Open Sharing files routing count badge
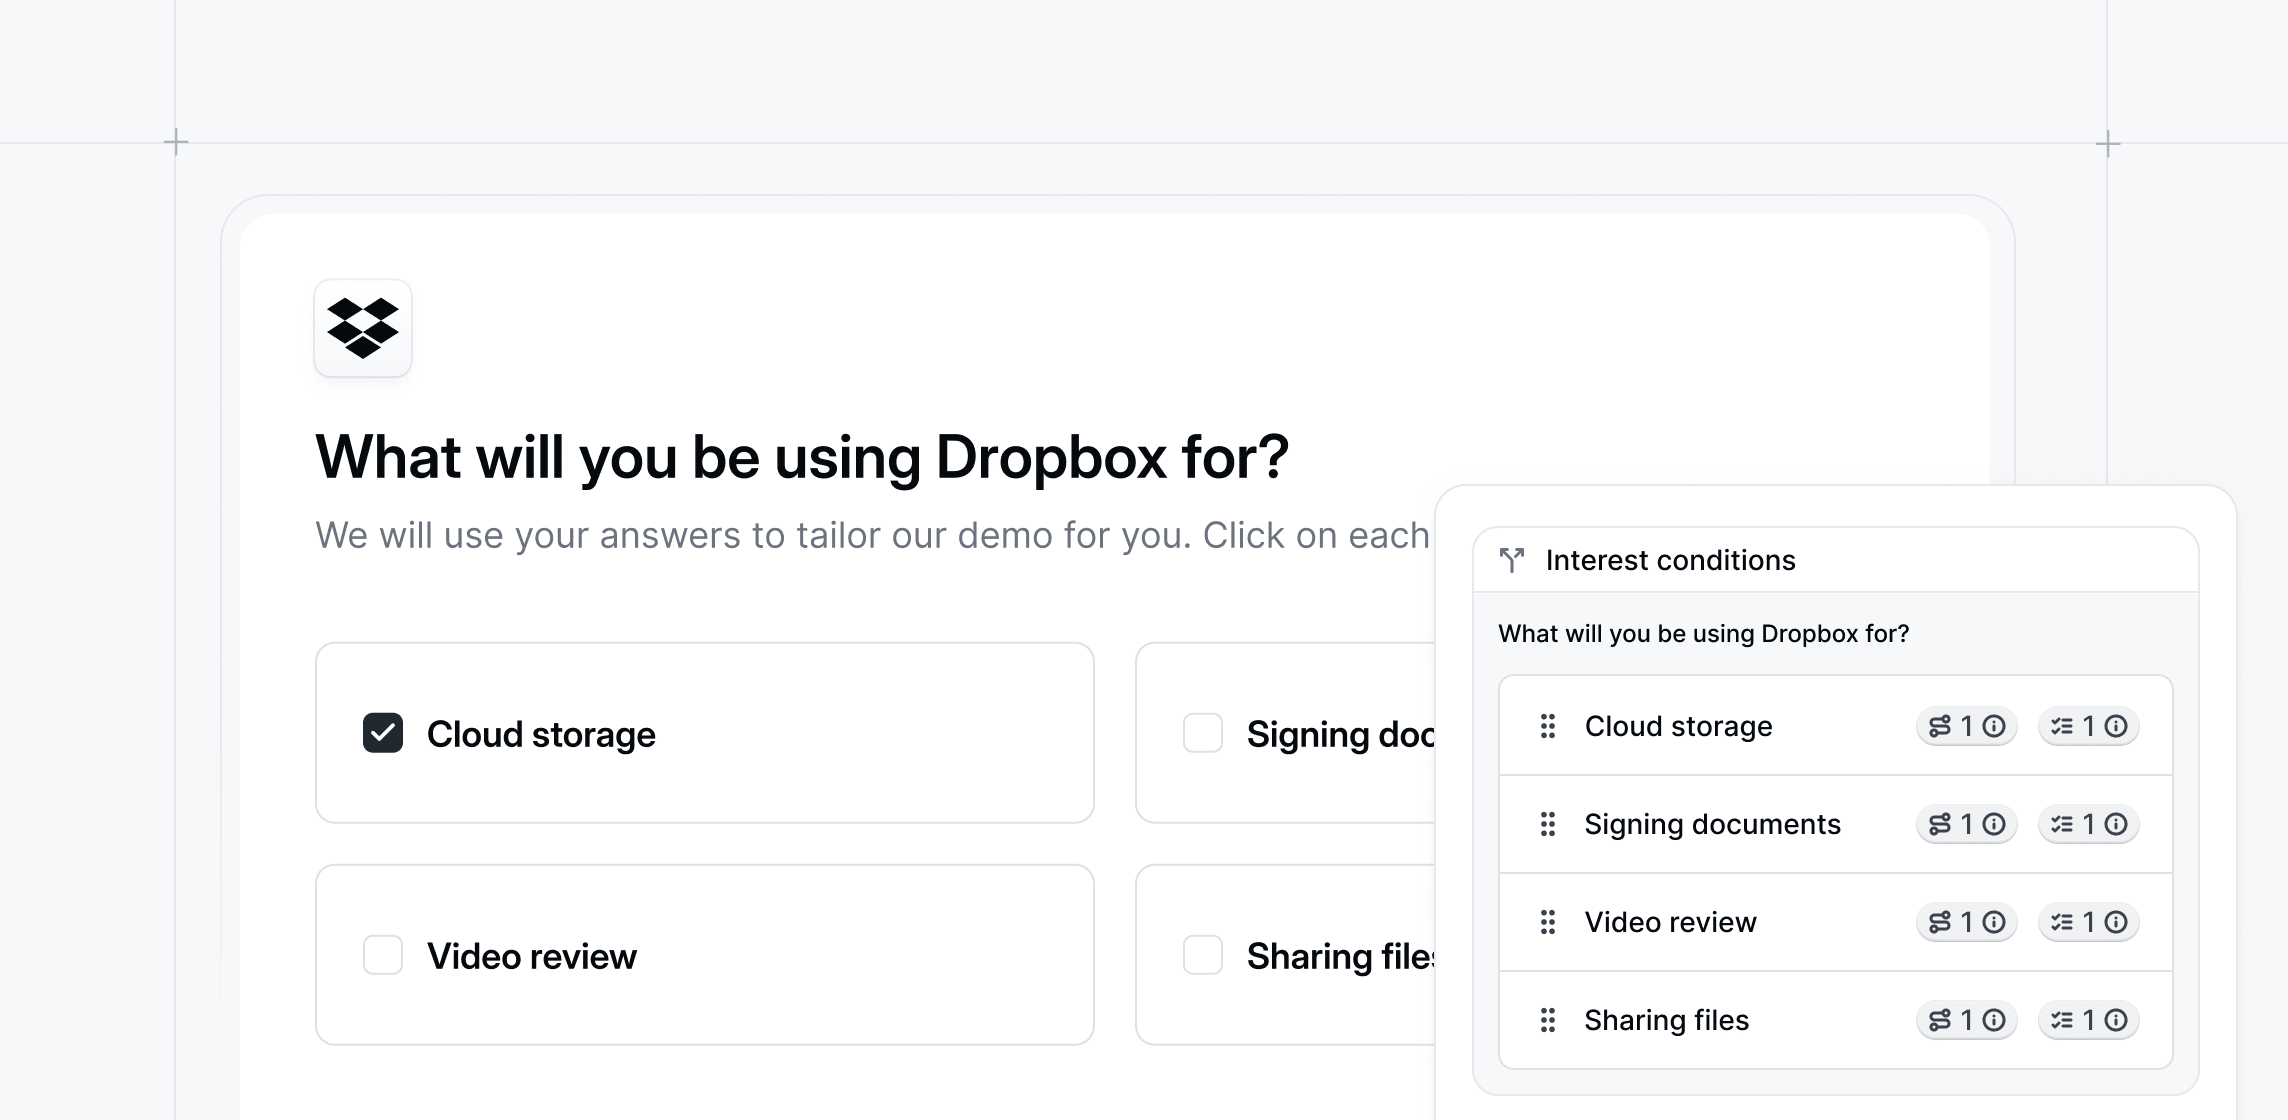 pyautogui.click(x=1967, y=1020)
